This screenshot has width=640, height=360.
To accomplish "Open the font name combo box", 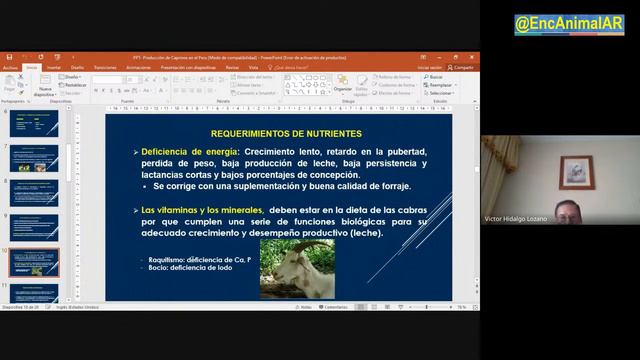I will (108, 80).
